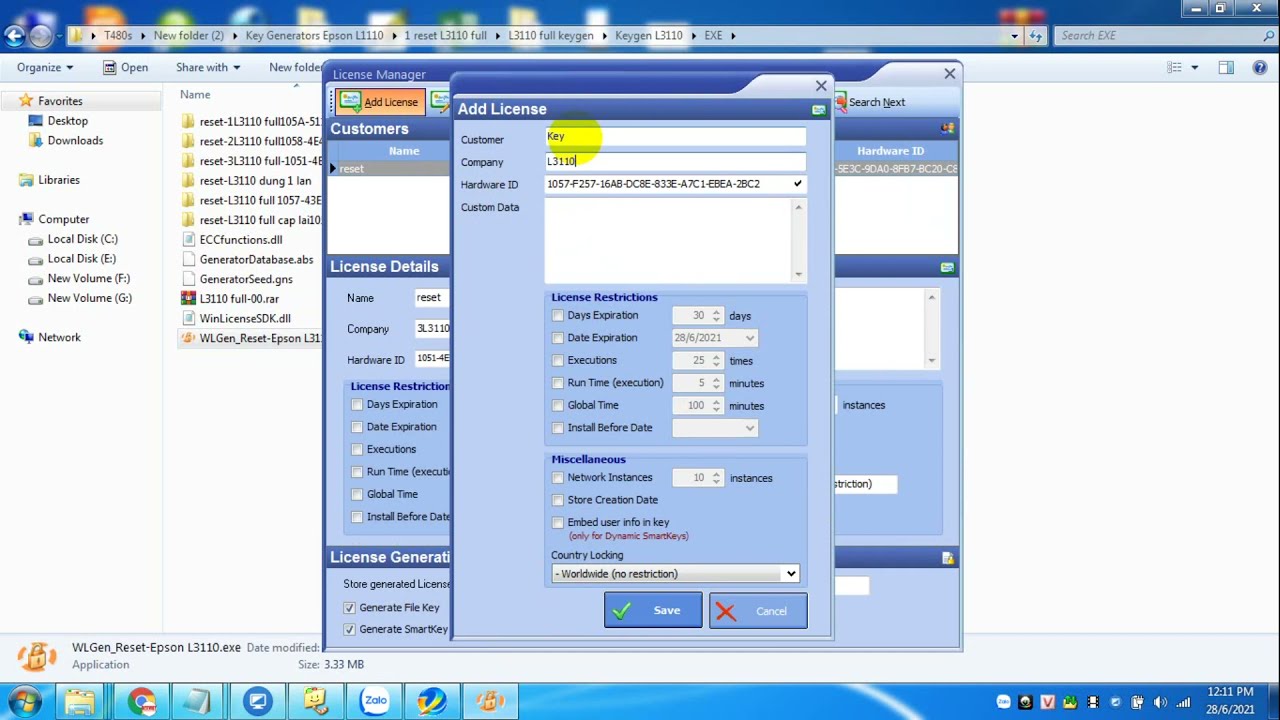Toggle Generate File Key checkbox
This screenshot has width=1280, height=720.
click(x=349, y=608)
